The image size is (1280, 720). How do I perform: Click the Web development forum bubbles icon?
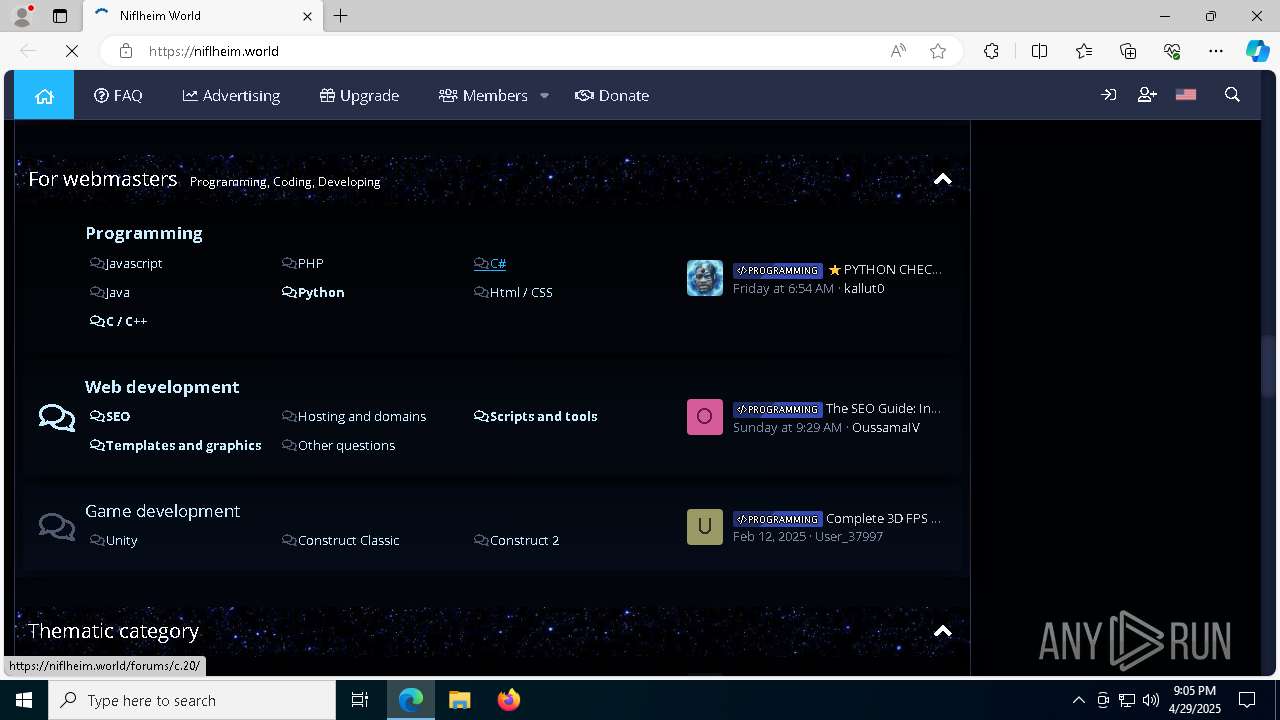(57, 418)
